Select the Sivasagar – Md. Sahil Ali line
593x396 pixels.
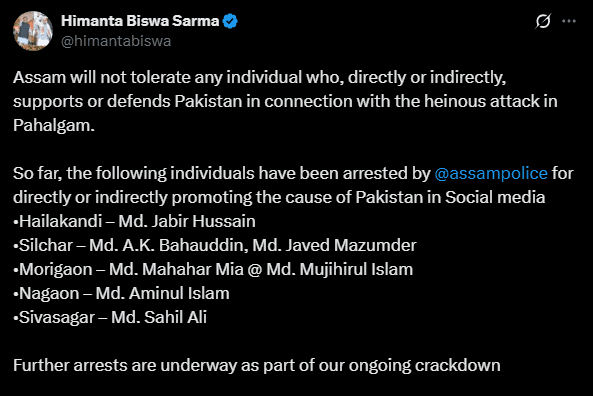tap(110, 317)
